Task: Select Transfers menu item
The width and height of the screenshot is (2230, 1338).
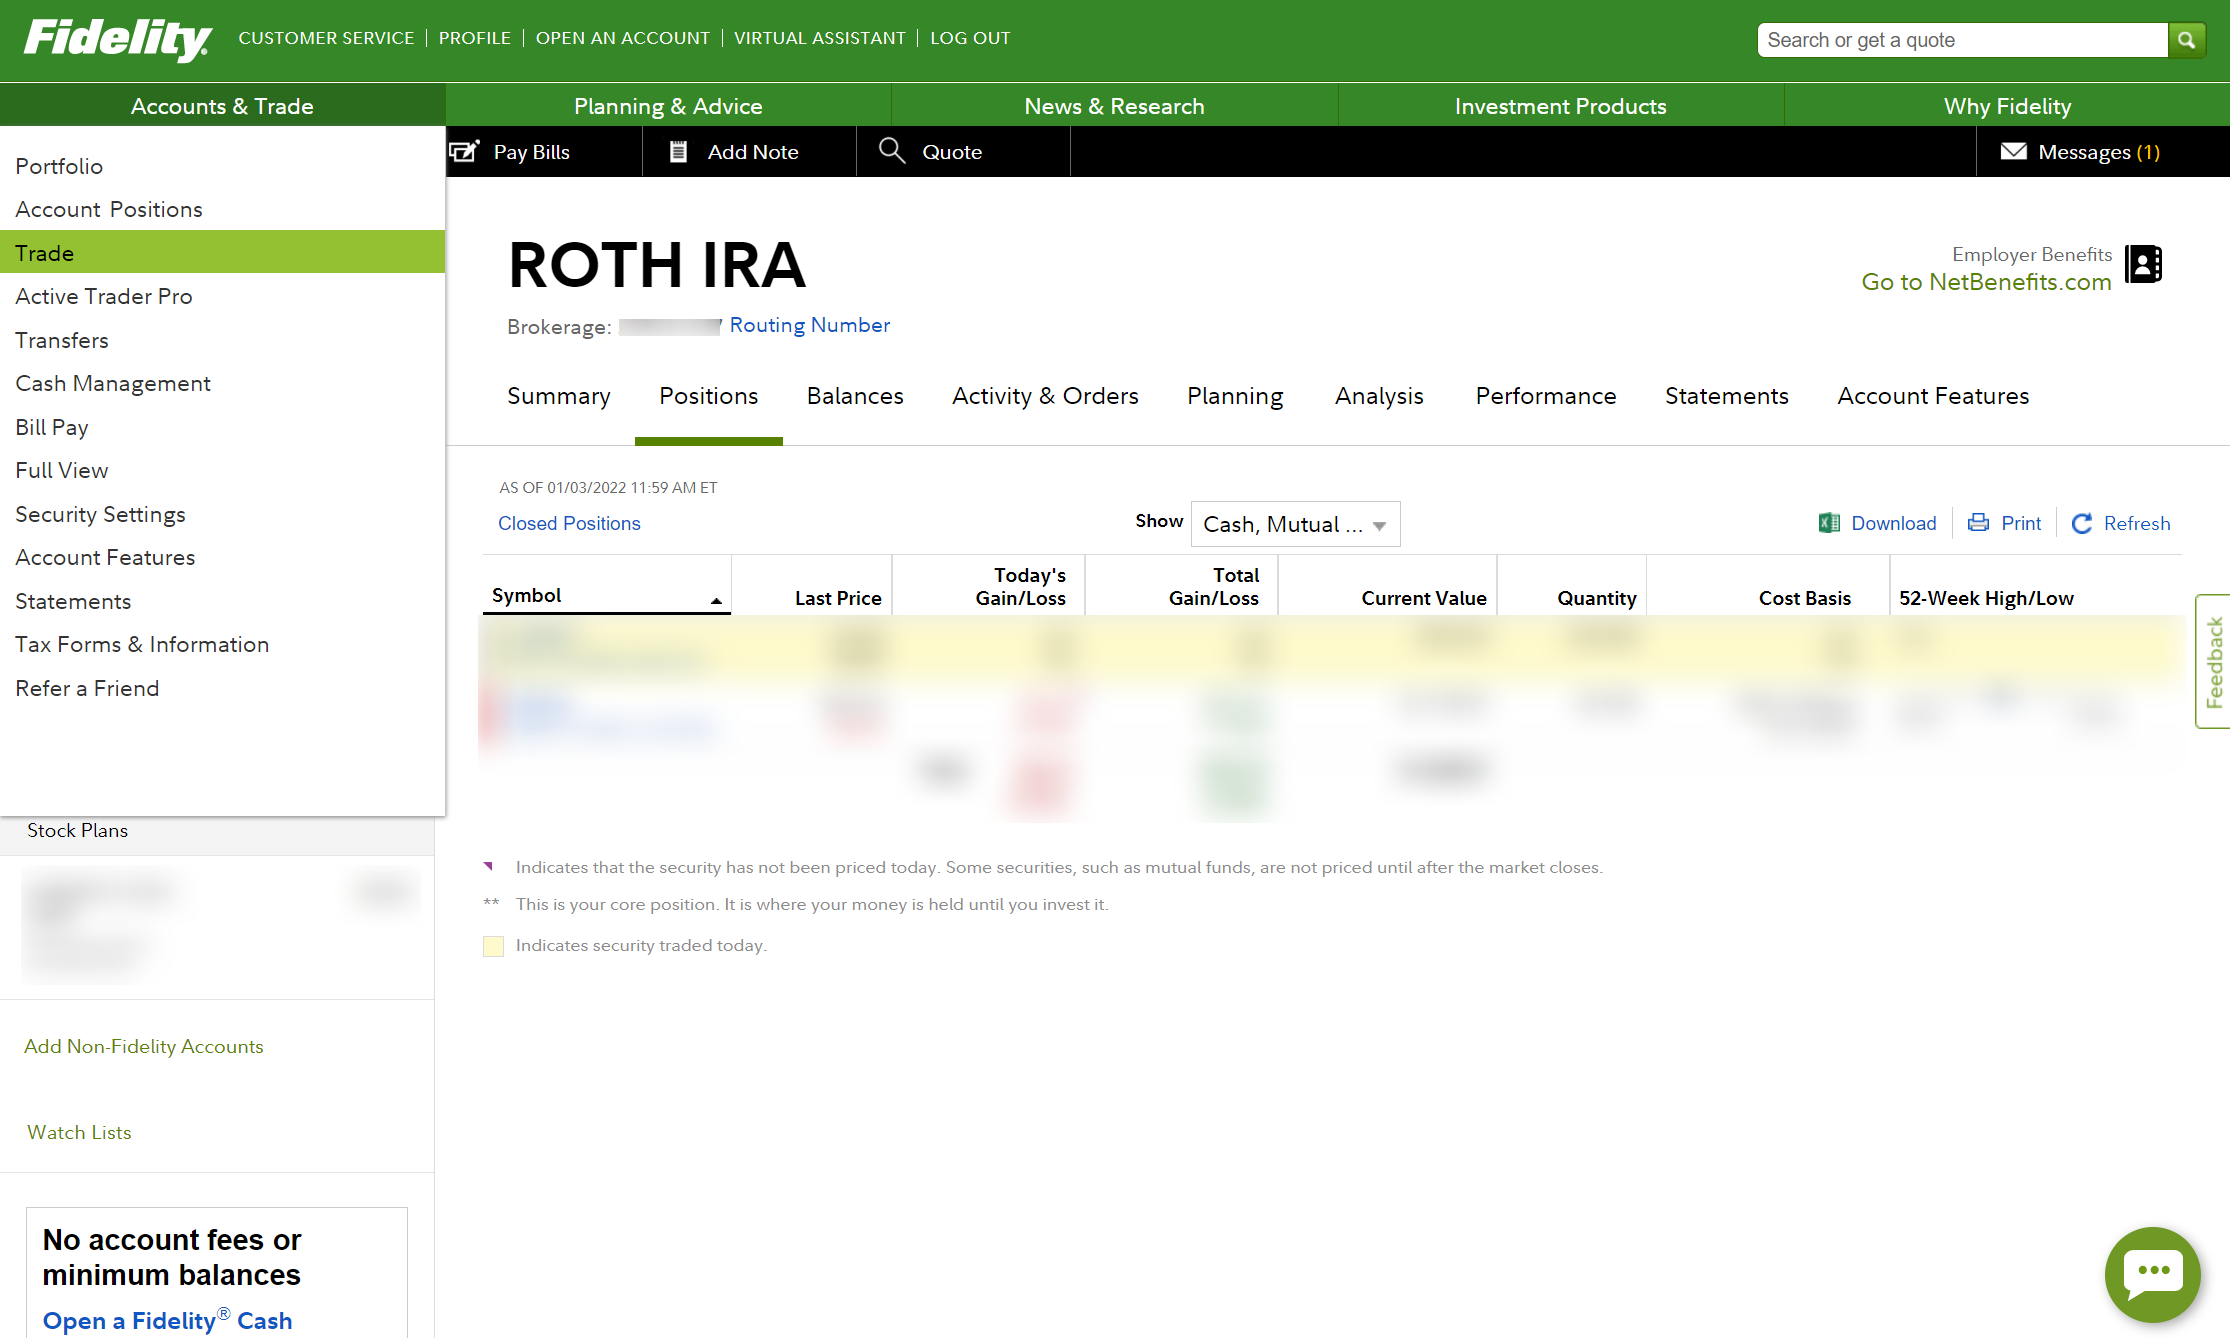Action: (x=222, y=340)
